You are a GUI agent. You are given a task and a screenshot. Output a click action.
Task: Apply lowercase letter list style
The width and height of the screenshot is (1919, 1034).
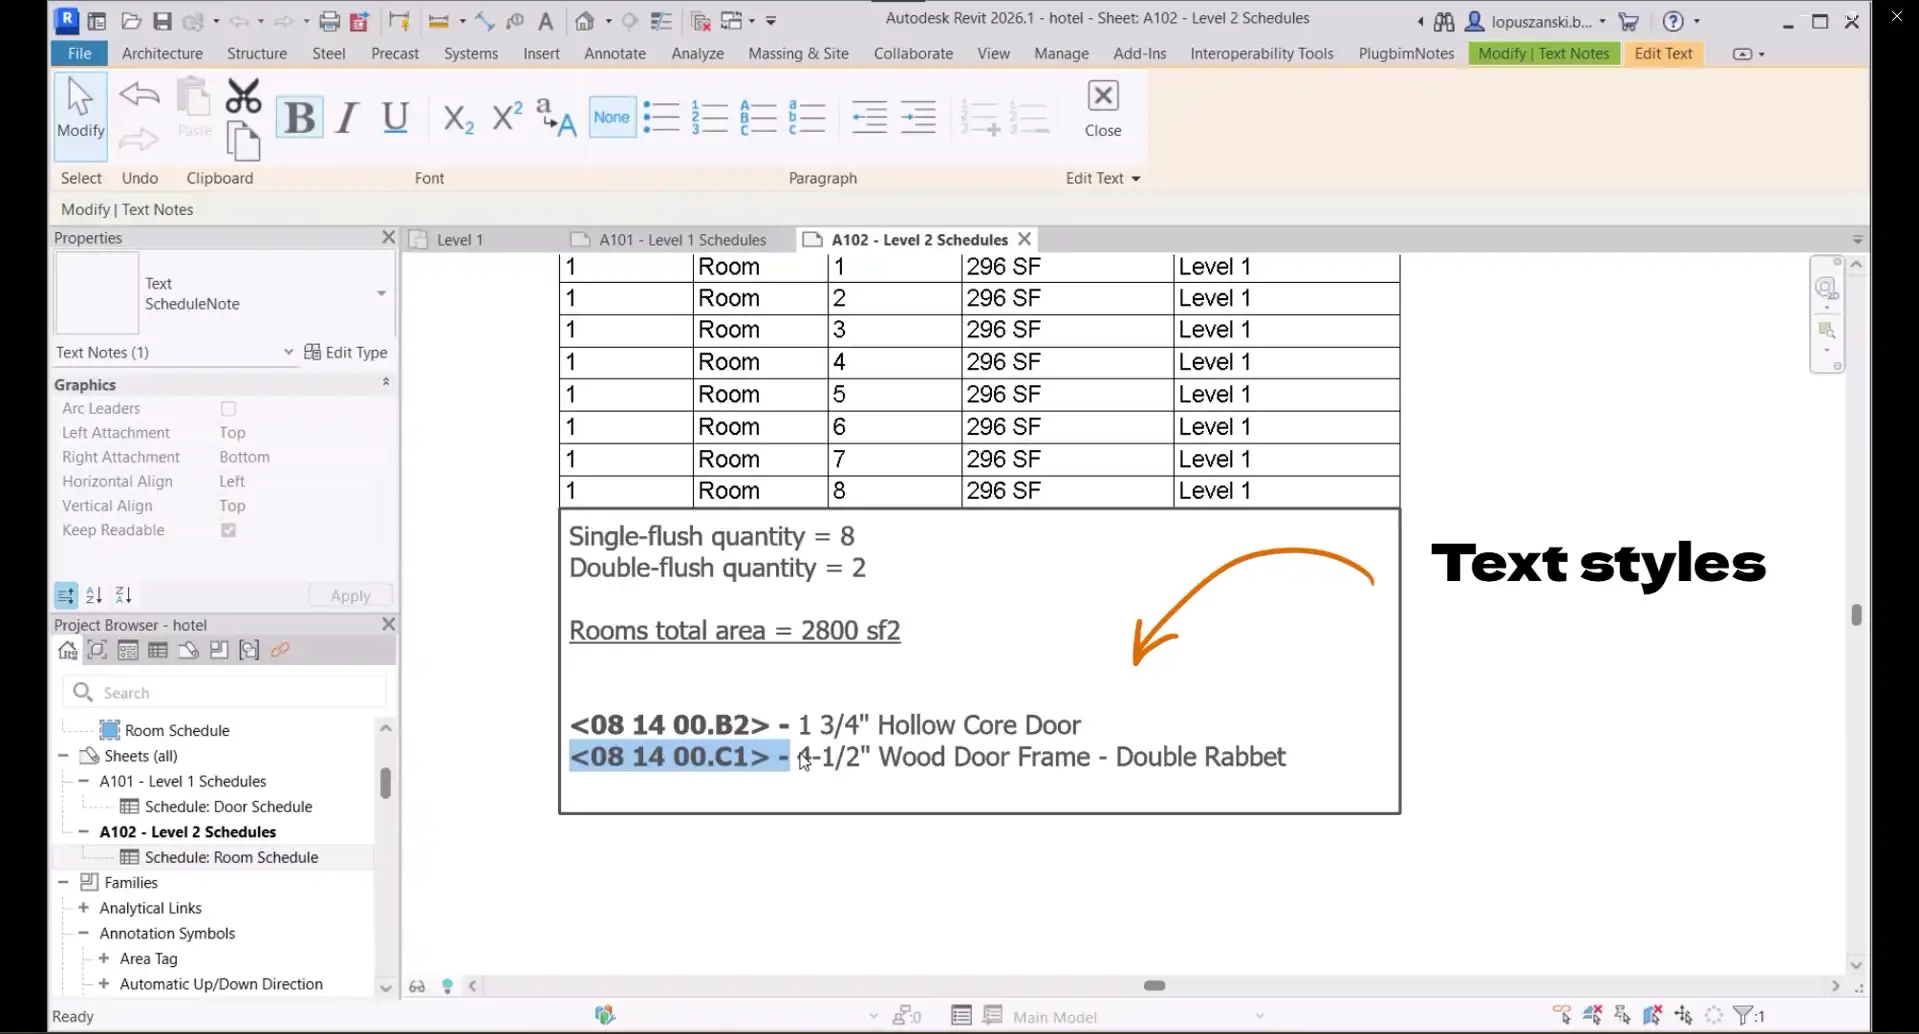tap(806, 118)
